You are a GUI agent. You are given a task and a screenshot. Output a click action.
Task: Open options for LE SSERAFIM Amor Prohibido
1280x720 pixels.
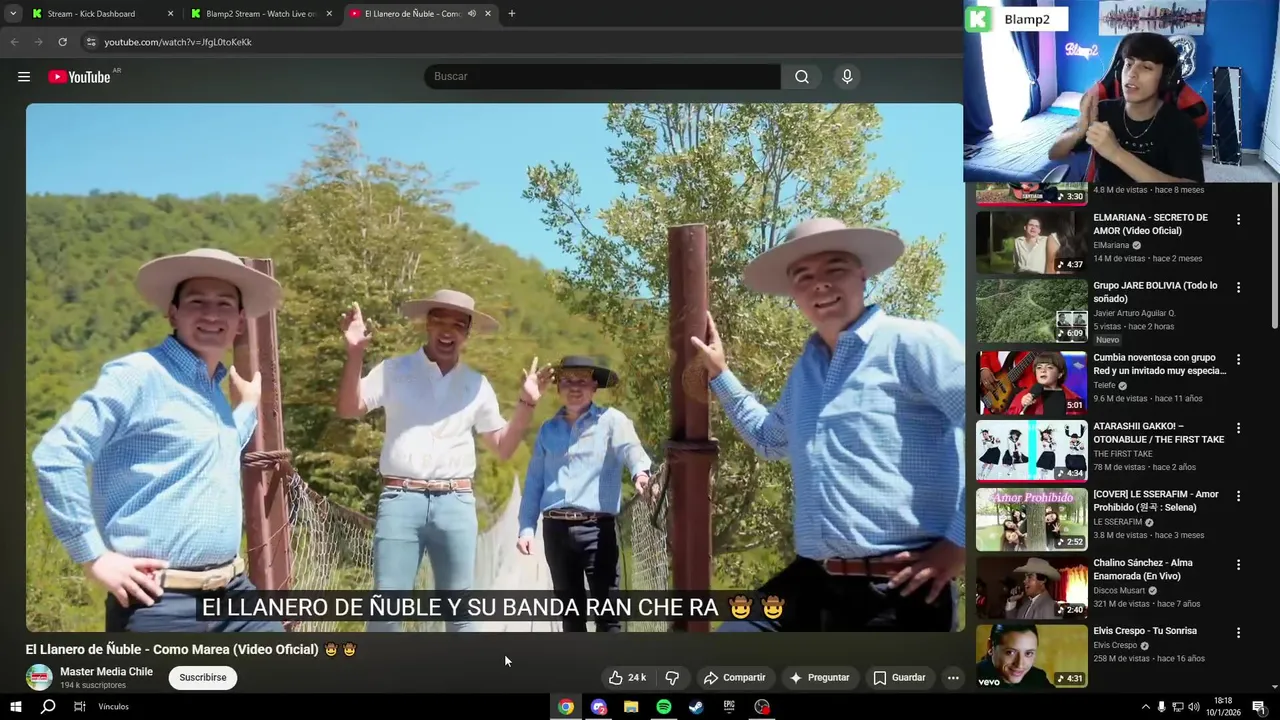1238,496
